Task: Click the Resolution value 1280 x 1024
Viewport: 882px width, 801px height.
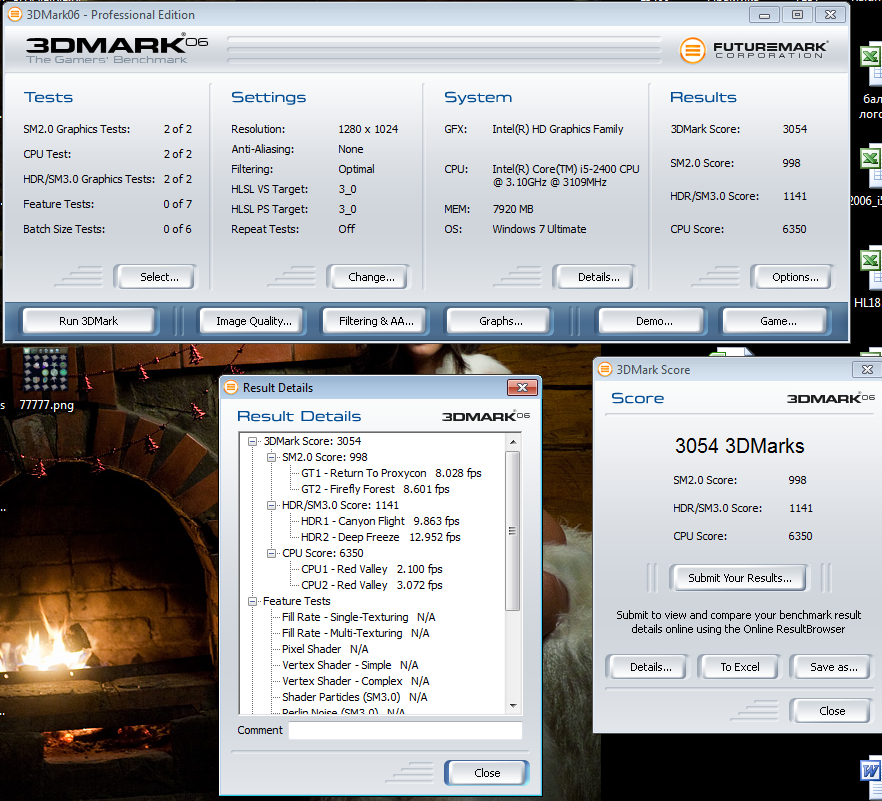Action: pos(368,129)
